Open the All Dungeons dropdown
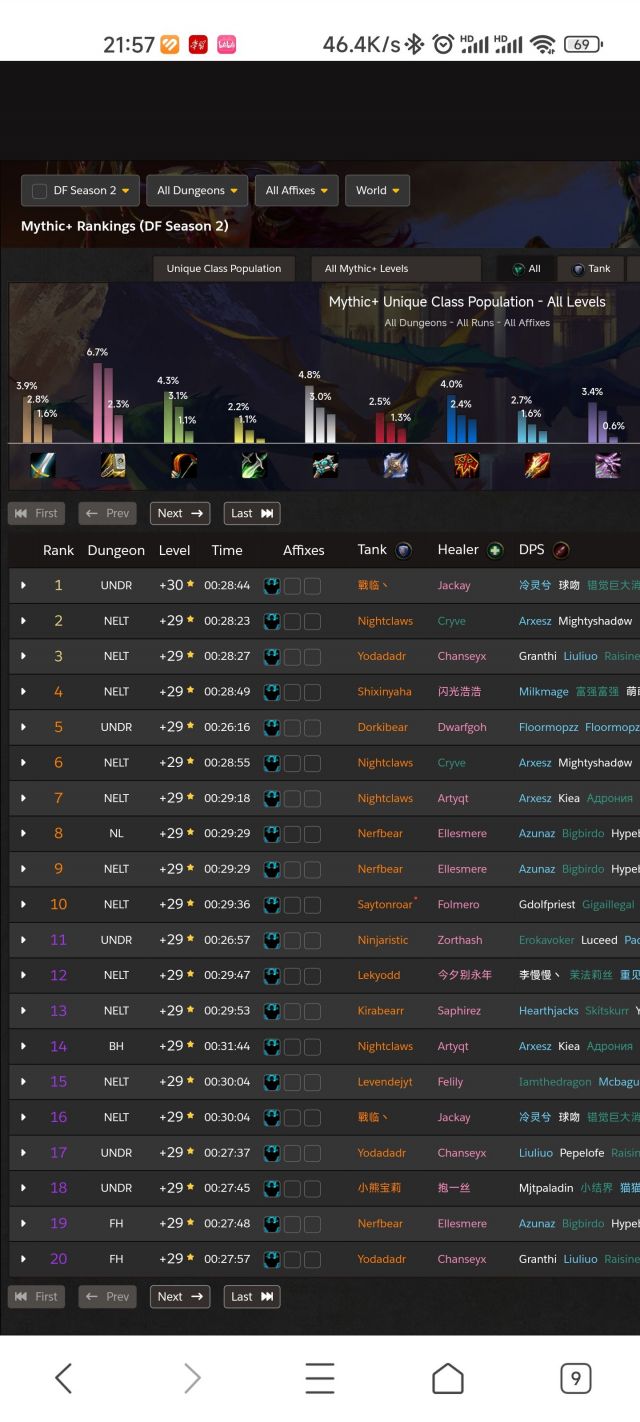The image size is (640, 1422). (x=197, y=191)
